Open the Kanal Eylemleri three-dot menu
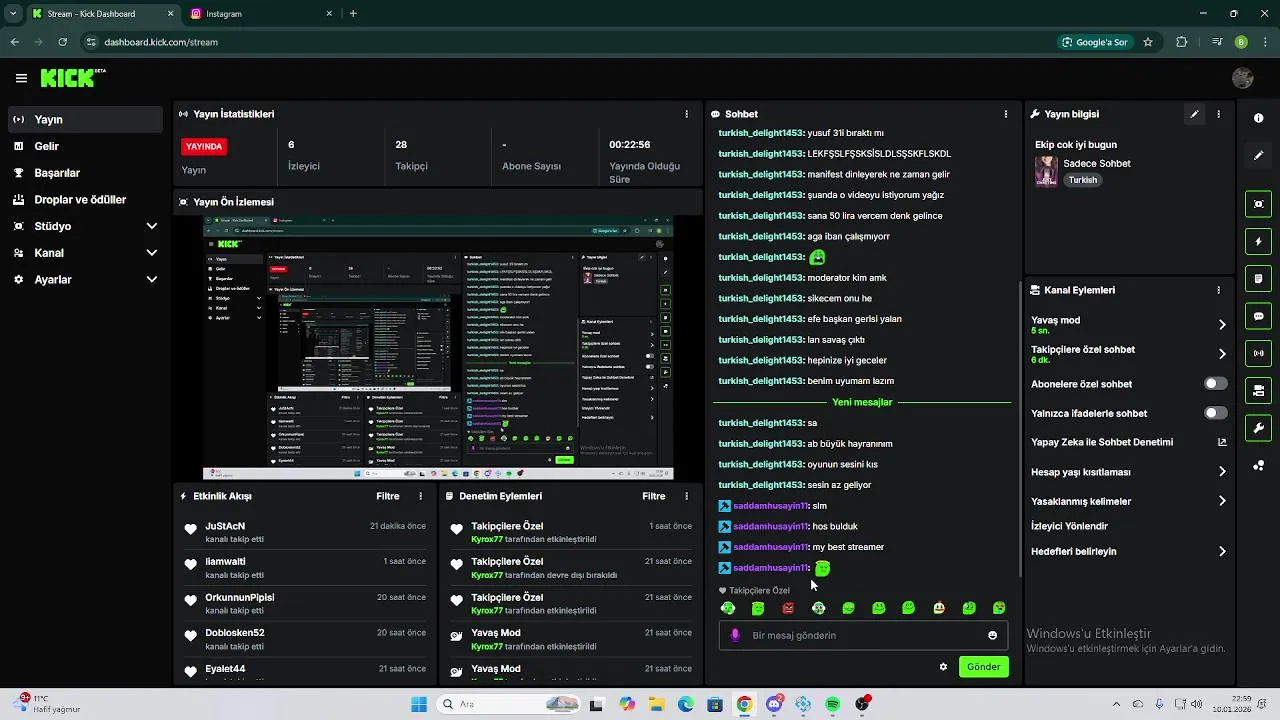The width and height of the screenshot is (1280, 720). [x=1218, y=290]
